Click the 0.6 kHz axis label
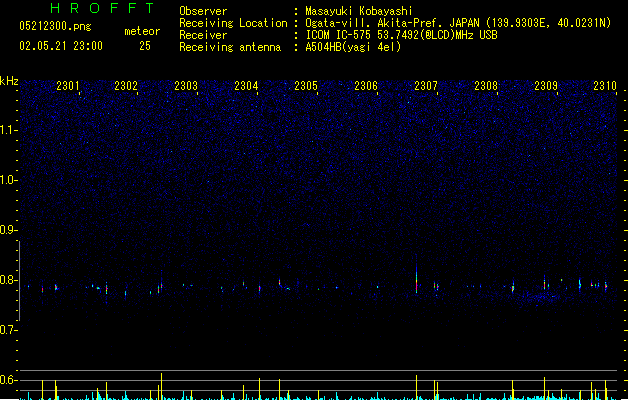 point(8,380)
